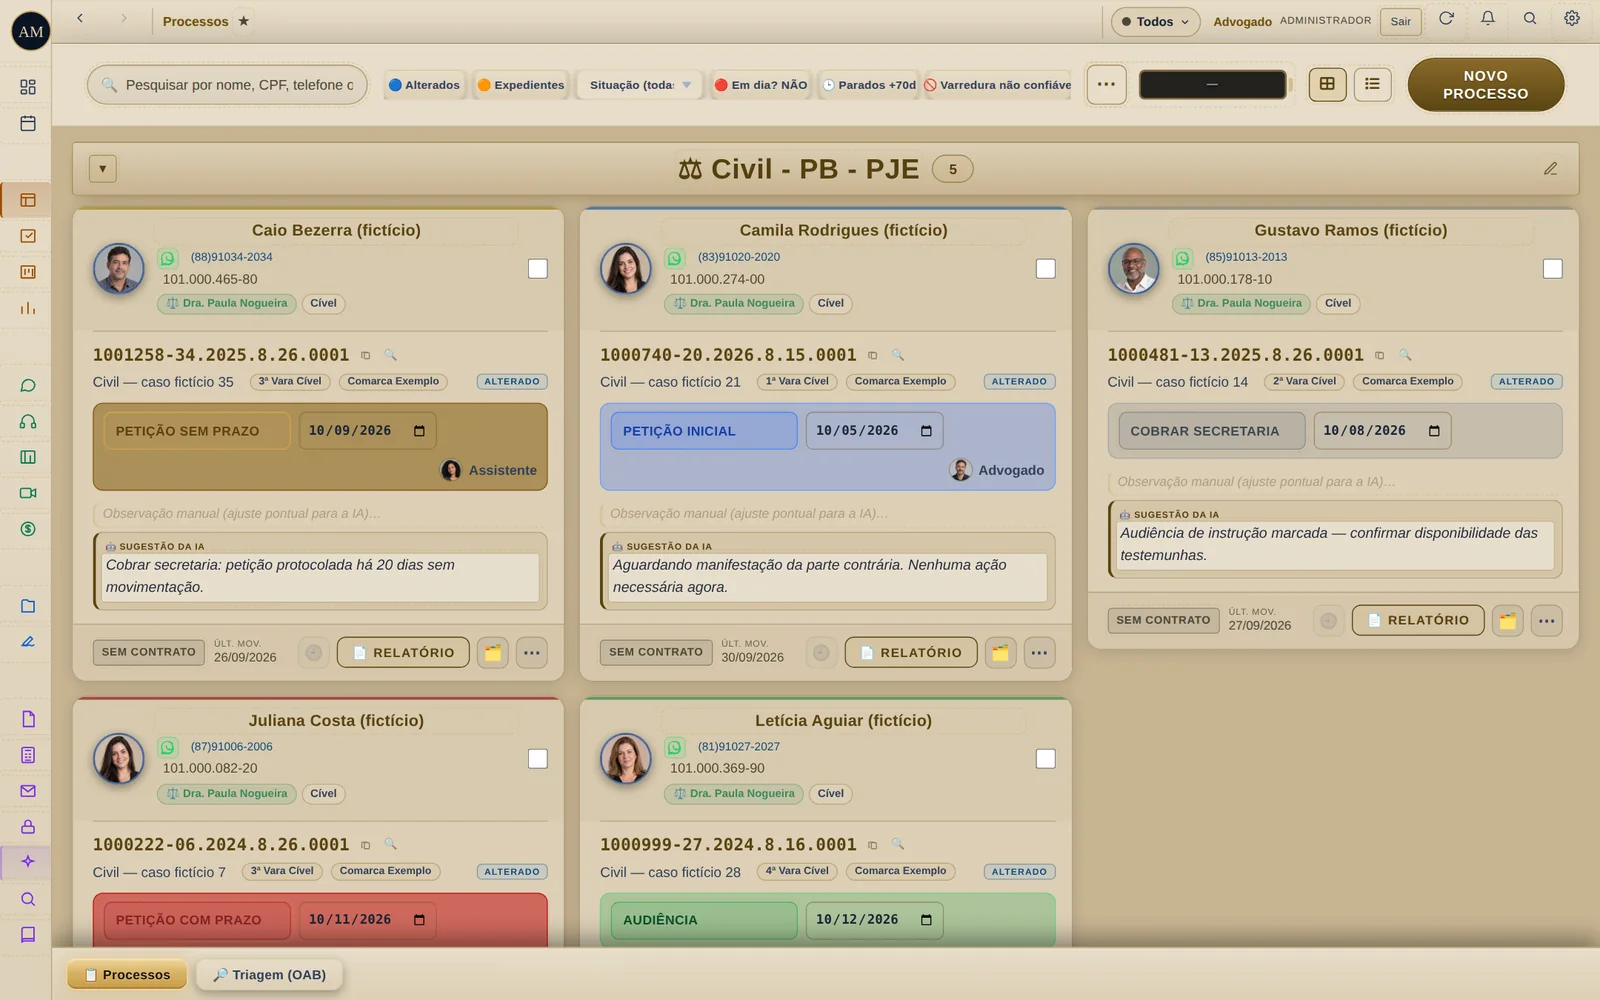Select Camila Rodrigues card checkbox

click(x=1046, y=269)
